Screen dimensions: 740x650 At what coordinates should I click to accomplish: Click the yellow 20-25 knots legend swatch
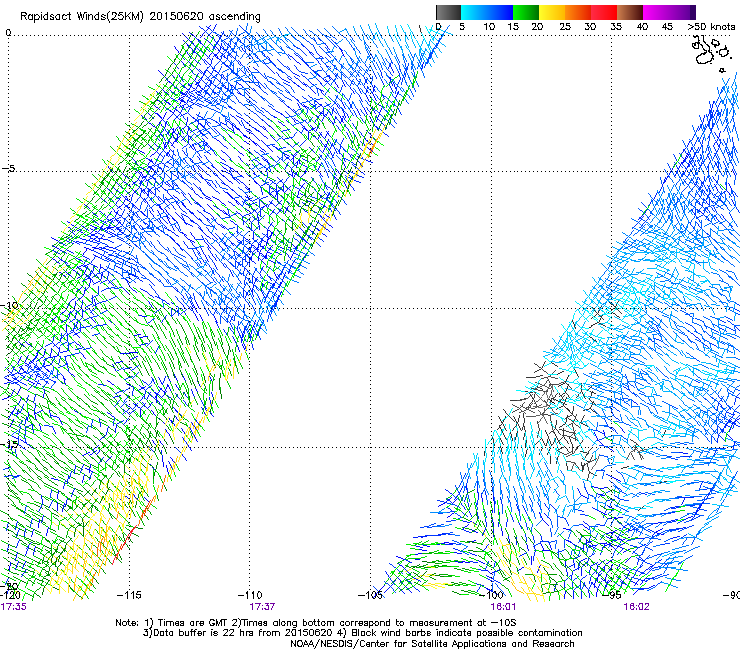tap(552, 12)
